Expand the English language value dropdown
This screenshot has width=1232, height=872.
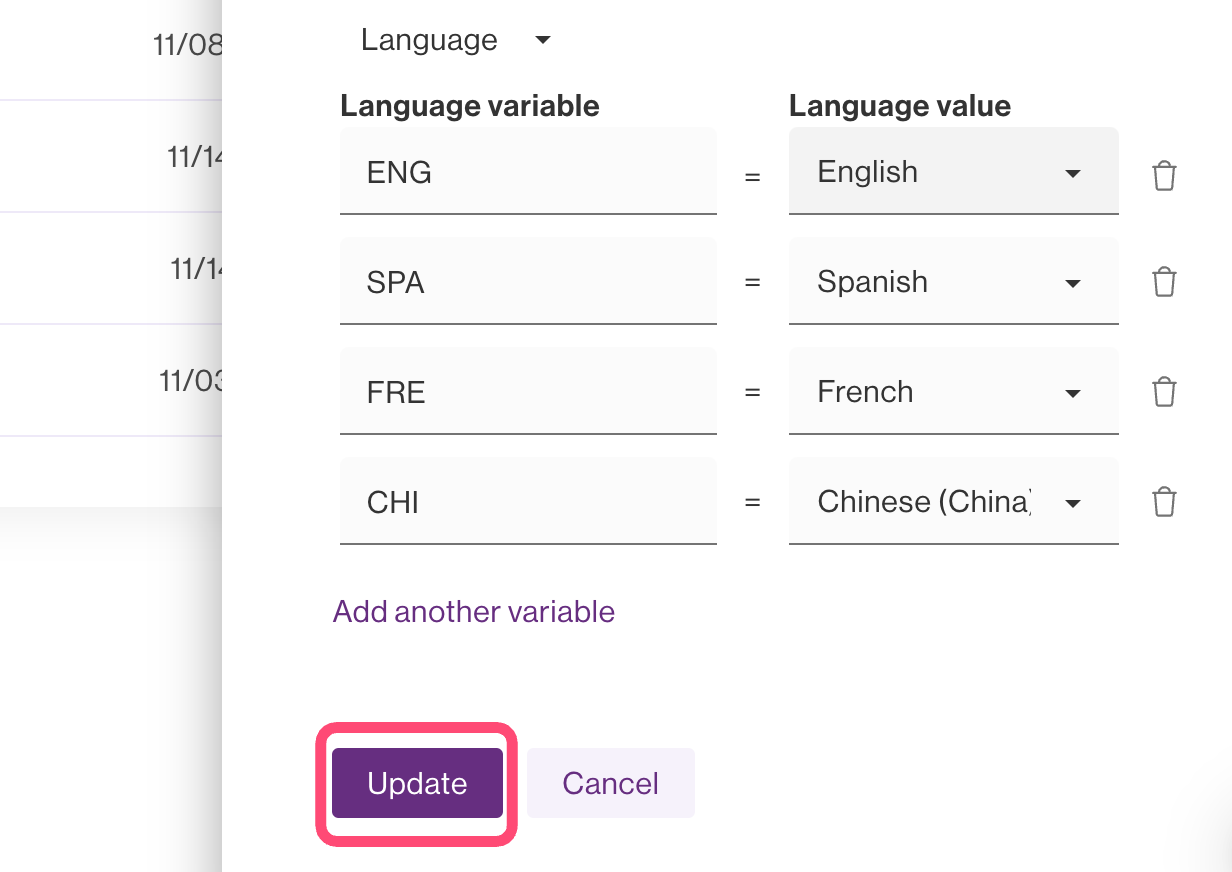[953, 172]
